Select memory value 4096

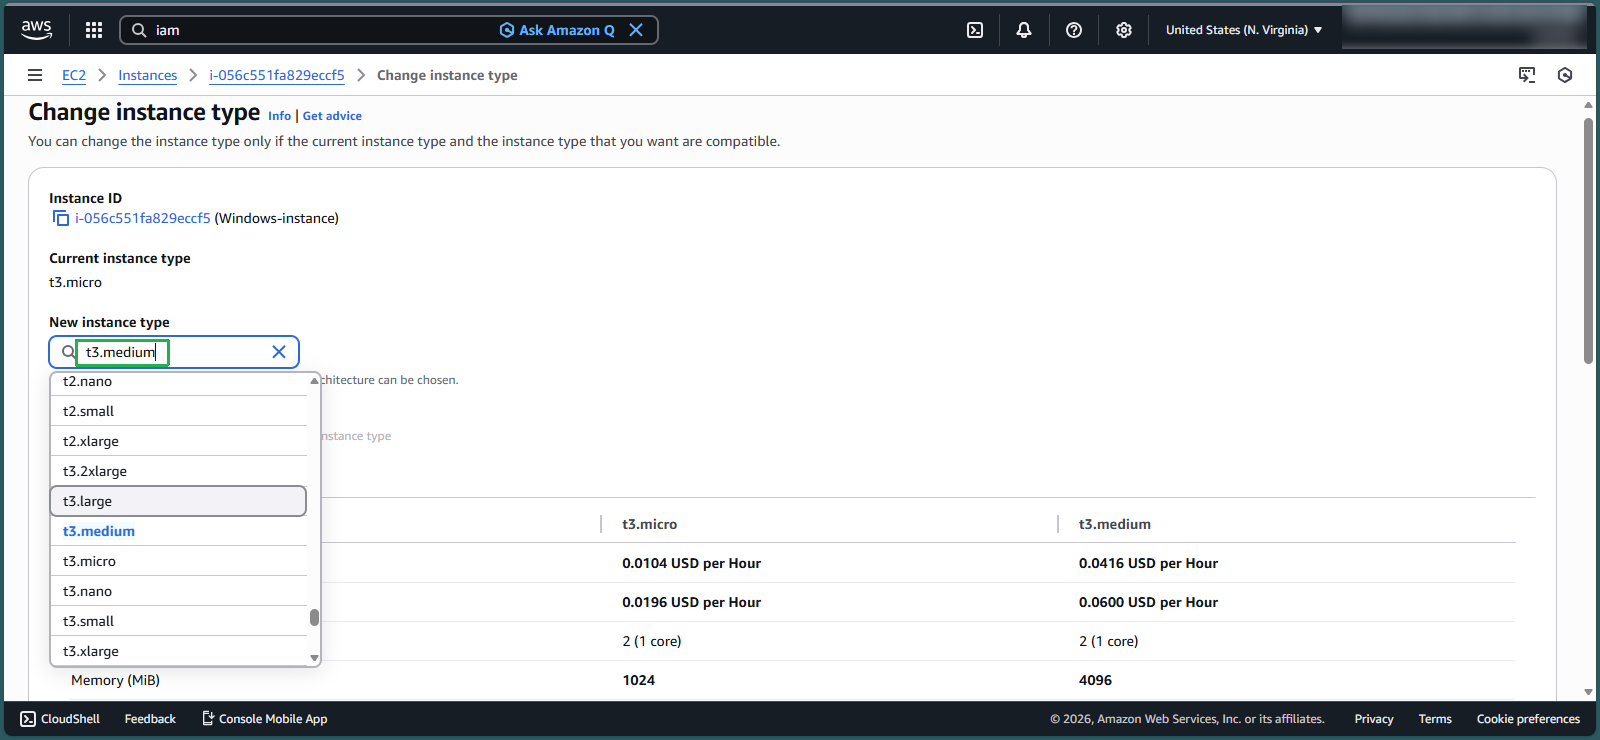[1096, 680]
